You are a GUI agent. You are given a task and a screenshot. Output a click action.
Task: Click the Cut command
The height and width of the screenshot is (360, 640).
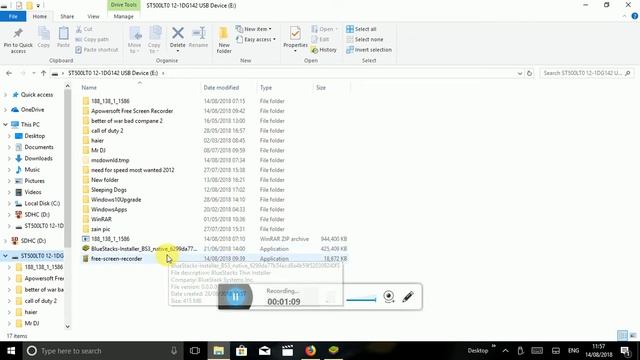point(84,29)
